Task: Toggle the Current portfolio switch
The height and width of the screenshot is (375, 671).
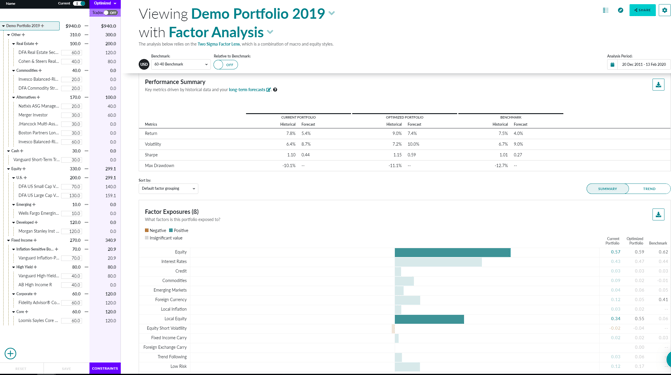Action: click(x=79, y=3)
